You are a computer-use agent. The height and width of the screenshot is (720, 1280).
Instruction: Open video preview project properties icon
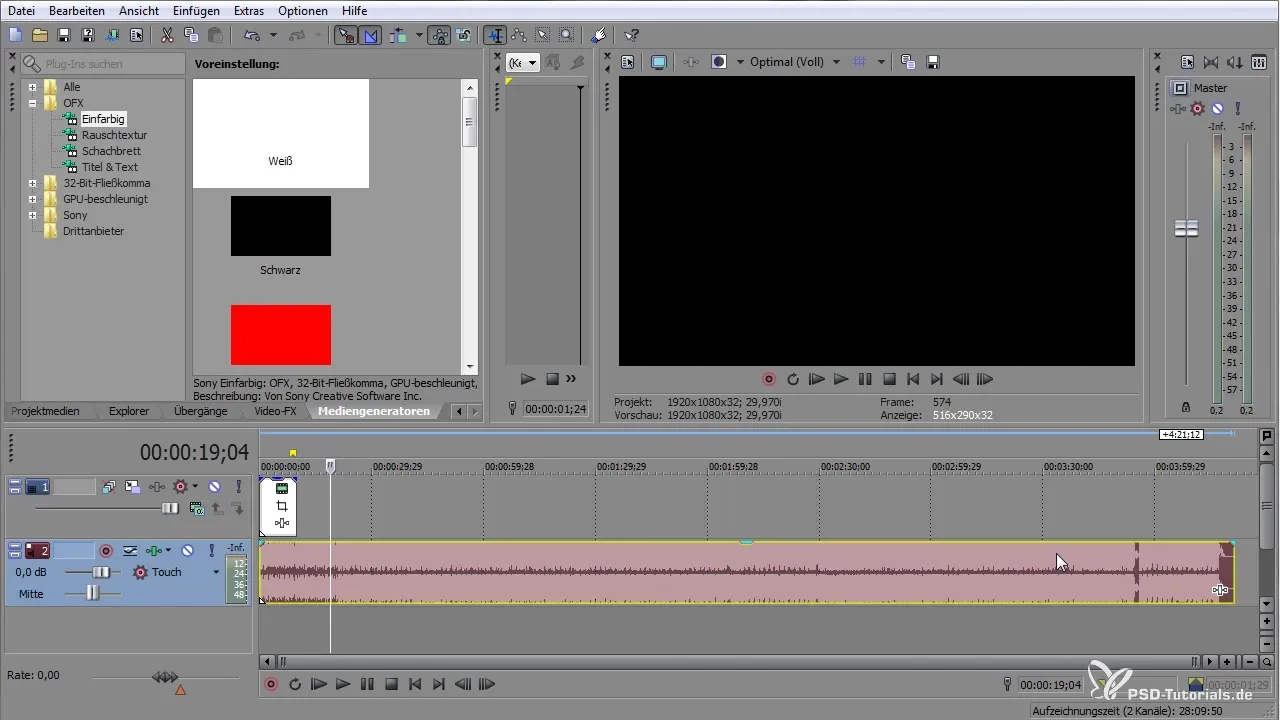628,62
